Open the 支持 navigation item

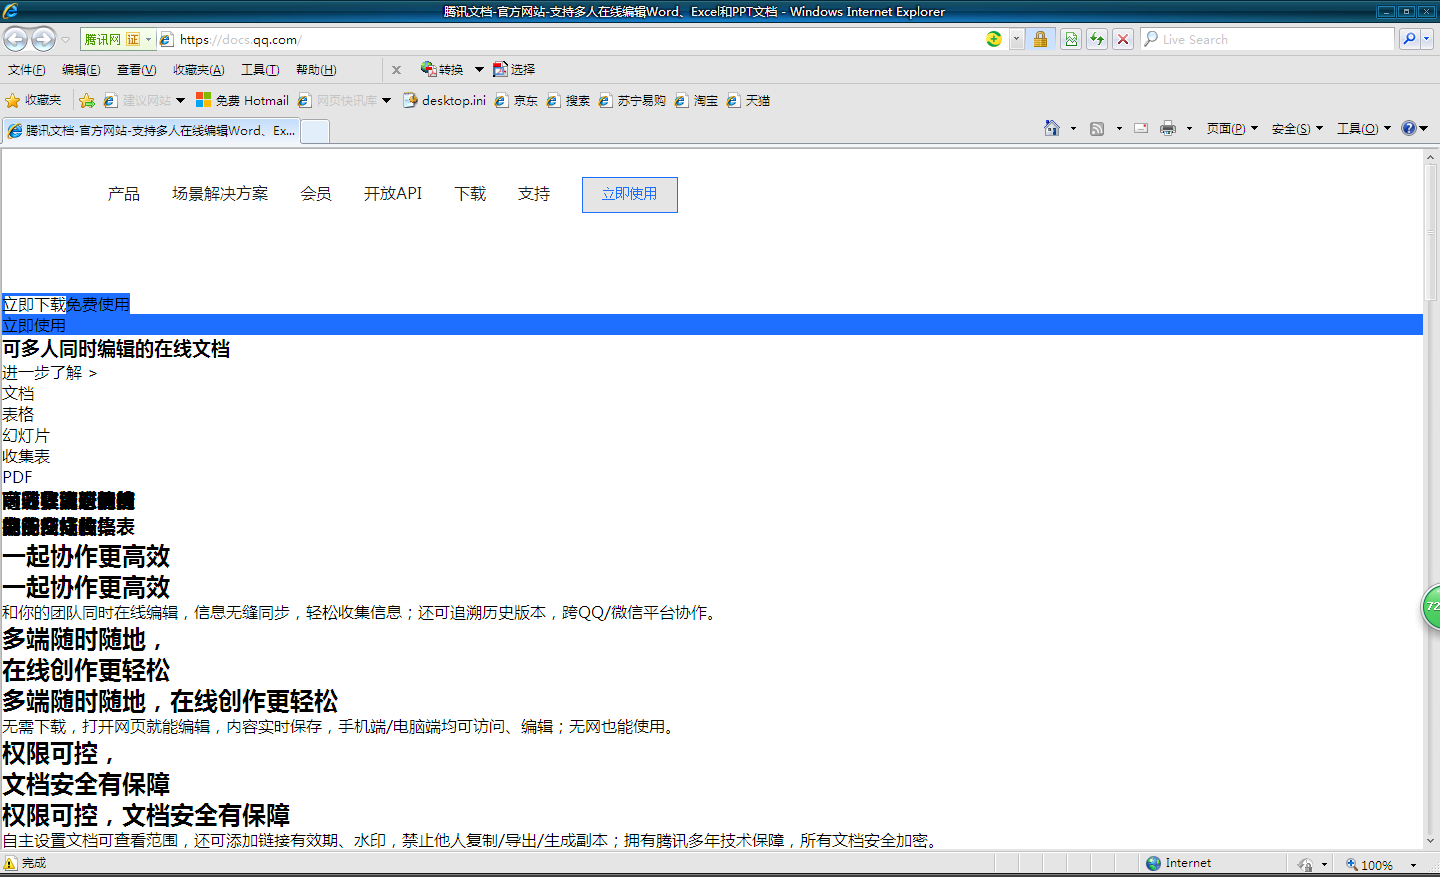[x=534, y=194]
